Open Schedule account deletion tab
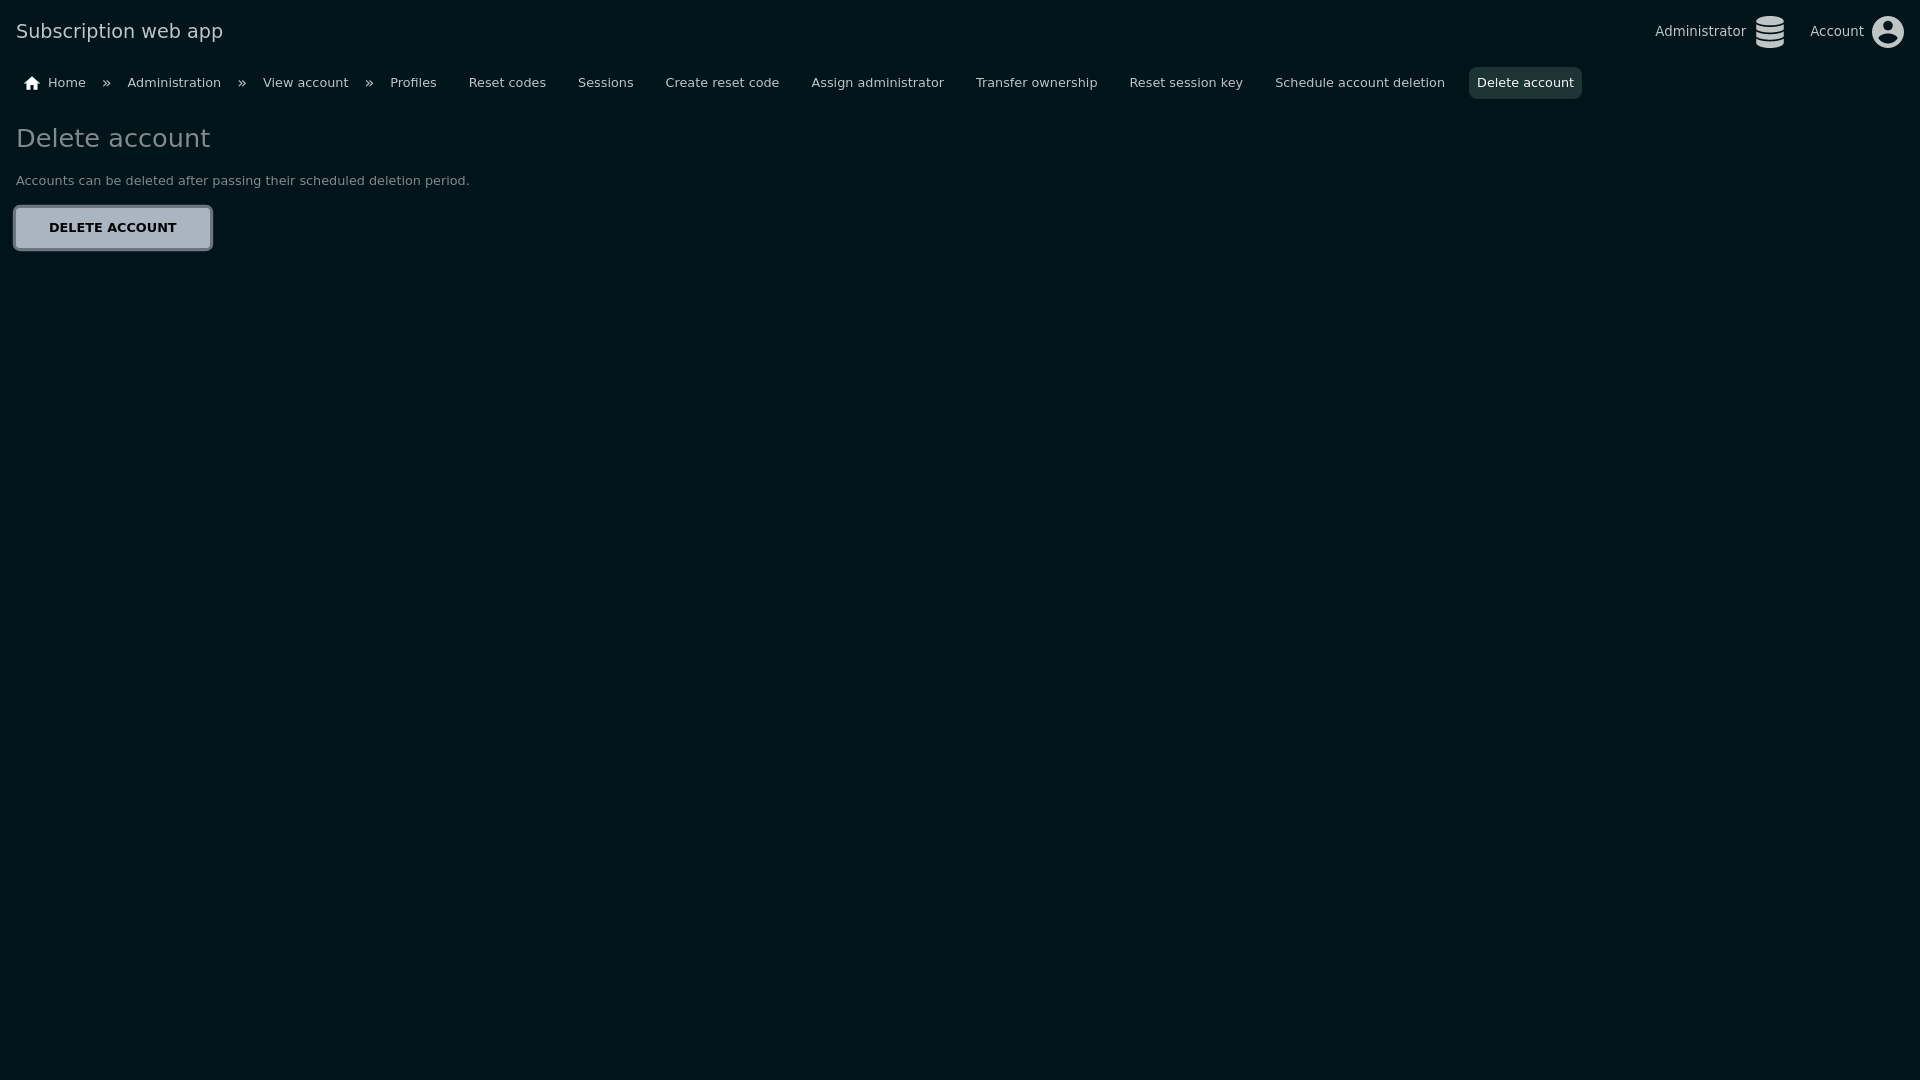This screenshot has height=1080, width=1920. click(1359, 83)
